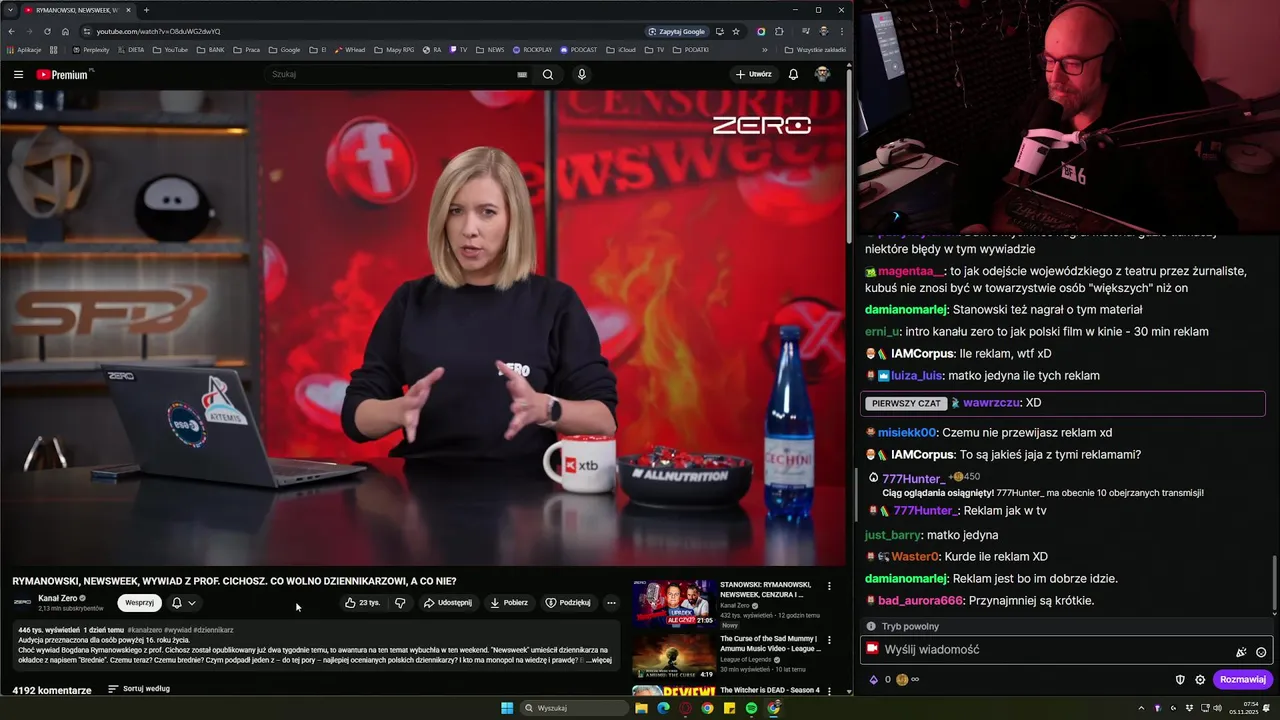Click the browser home button
The width and height of the screenshot is (1280, 720).
65,31
